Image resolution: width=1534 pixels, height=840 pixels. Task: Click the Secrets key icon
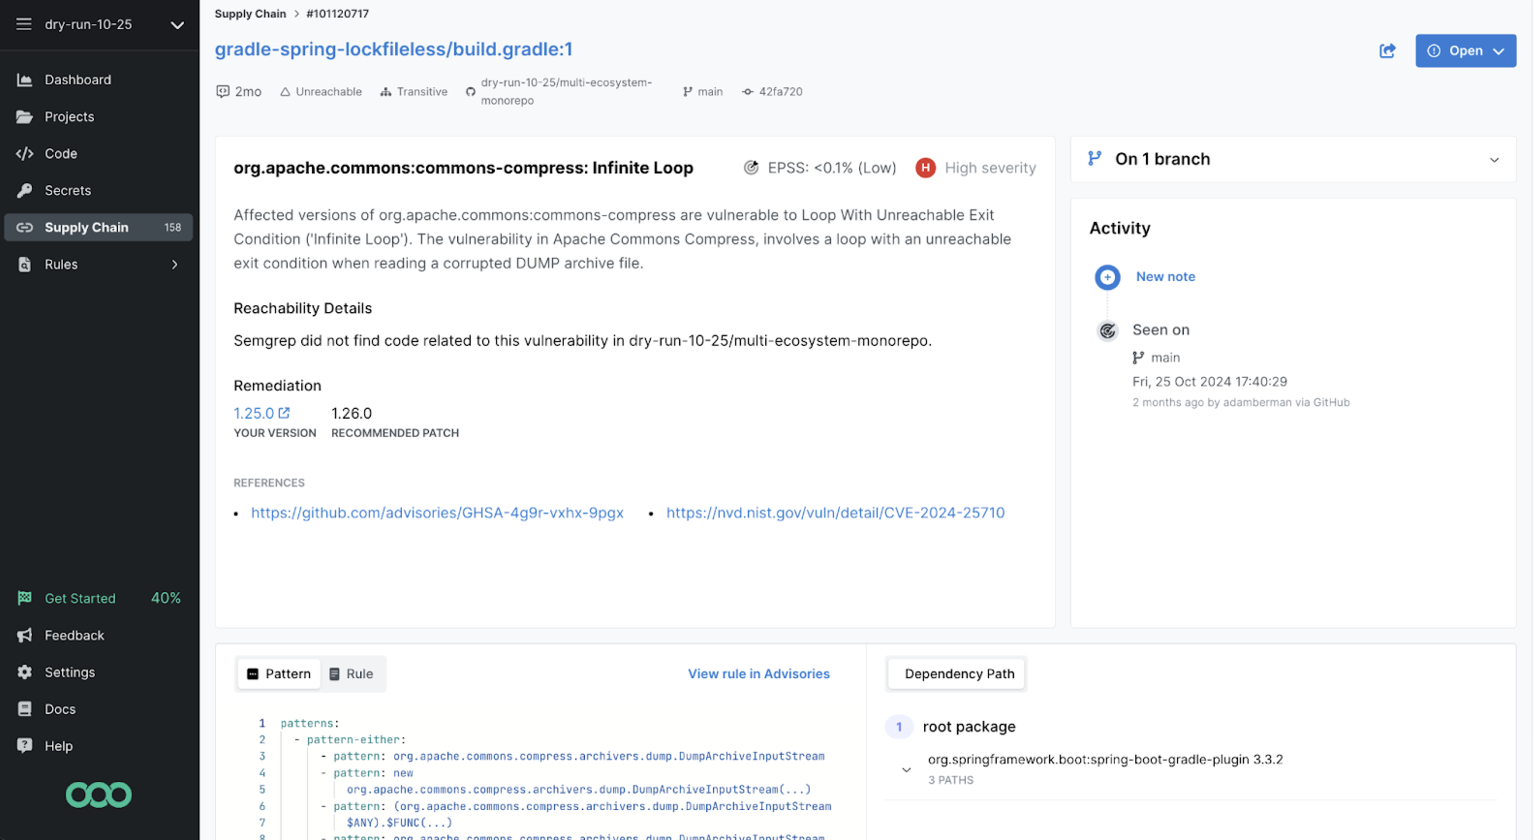pyautogui.click(x=25, y=191)
